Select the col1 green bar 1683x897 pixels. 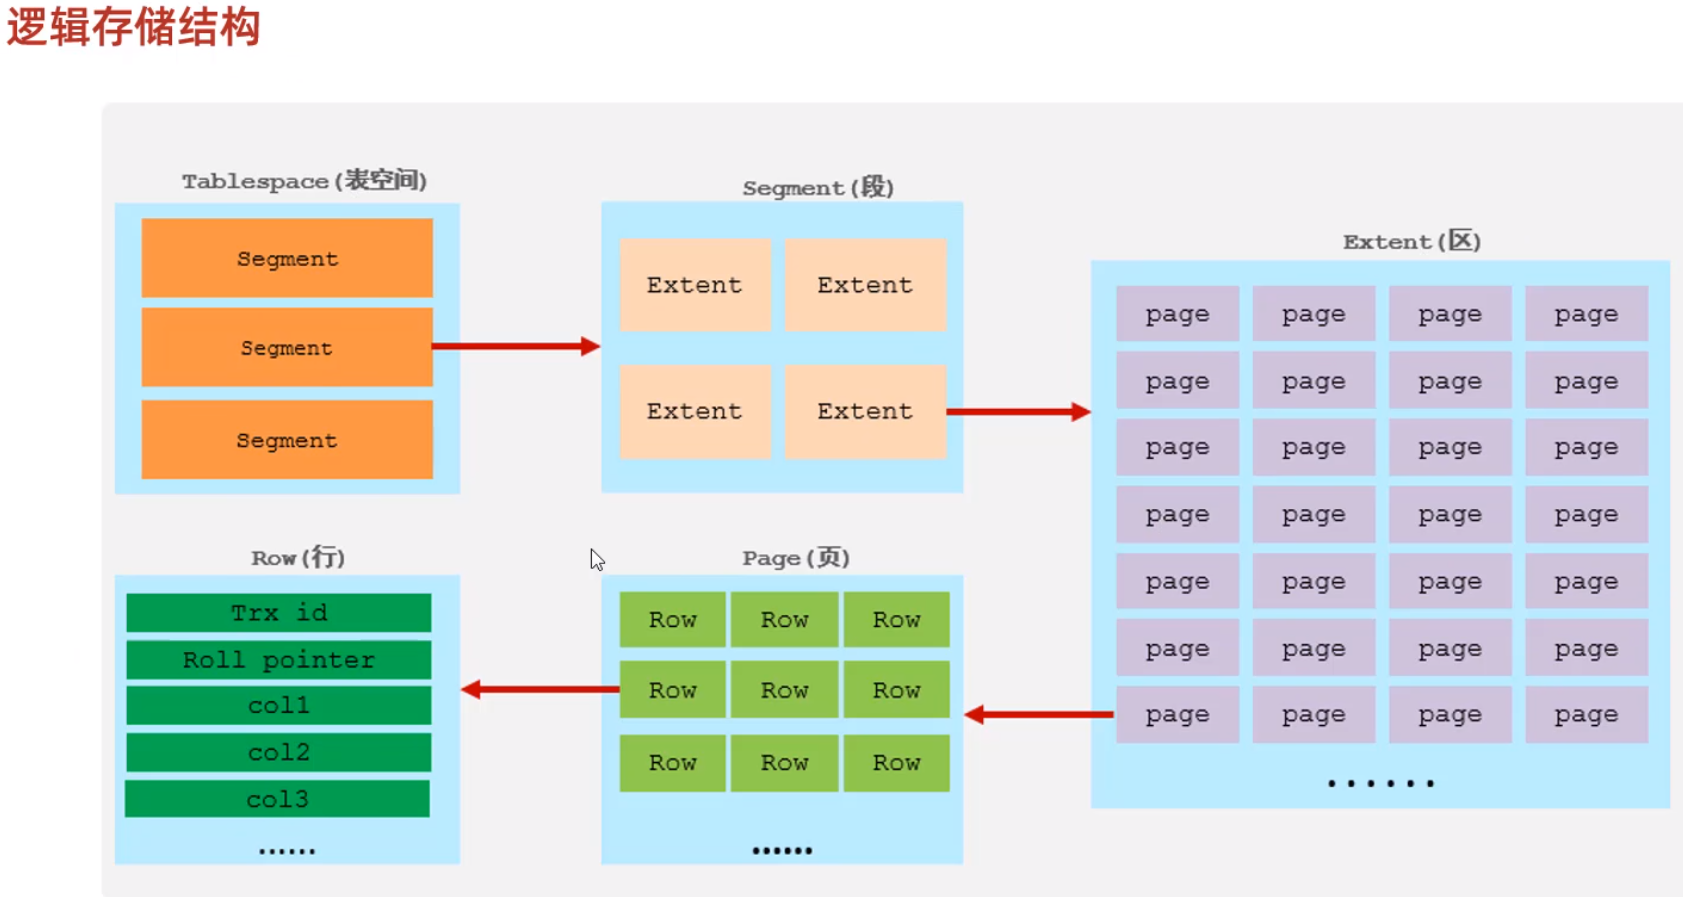coord(279,705)
